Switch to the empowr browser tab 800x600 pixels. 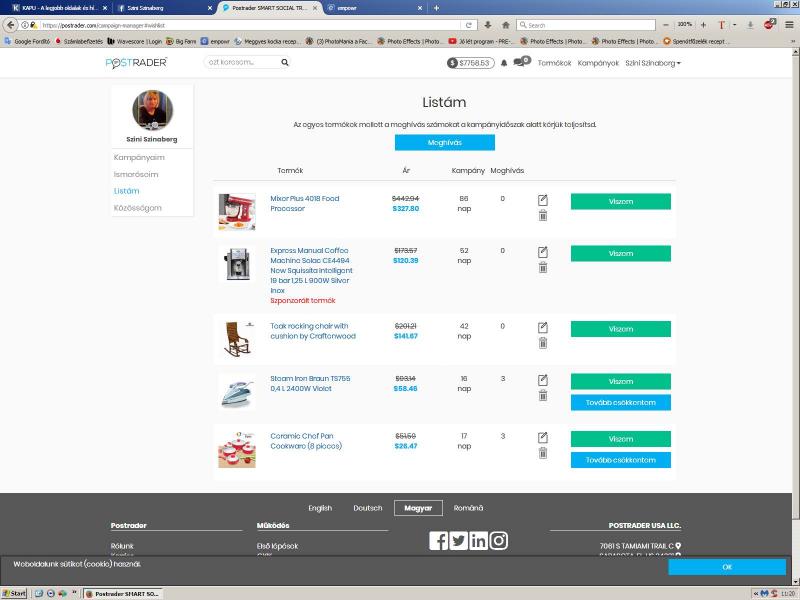click(374, 8)
